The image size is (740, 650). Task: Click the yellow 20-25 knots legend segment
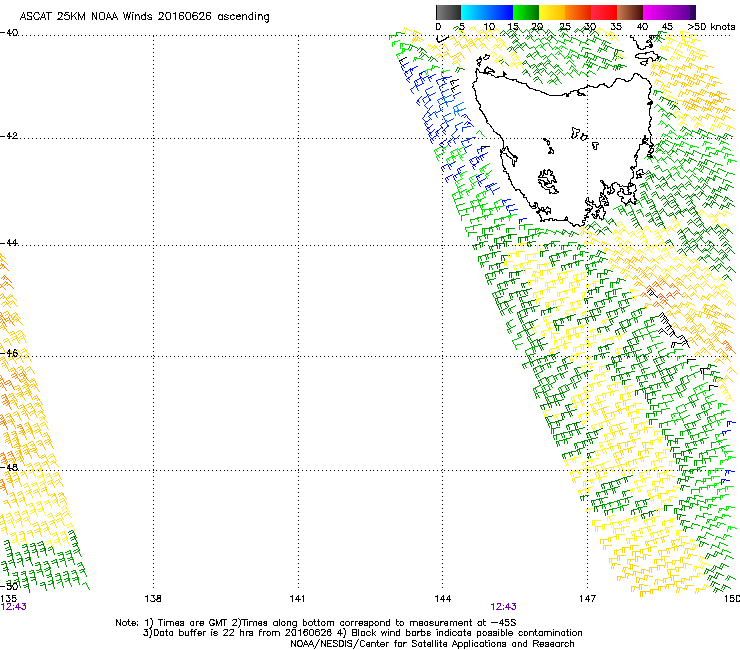coord(552,12)
